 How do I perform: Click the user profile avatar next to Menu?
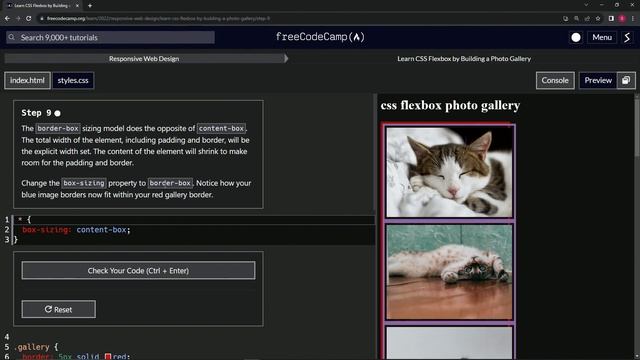[x=627, y=38]
